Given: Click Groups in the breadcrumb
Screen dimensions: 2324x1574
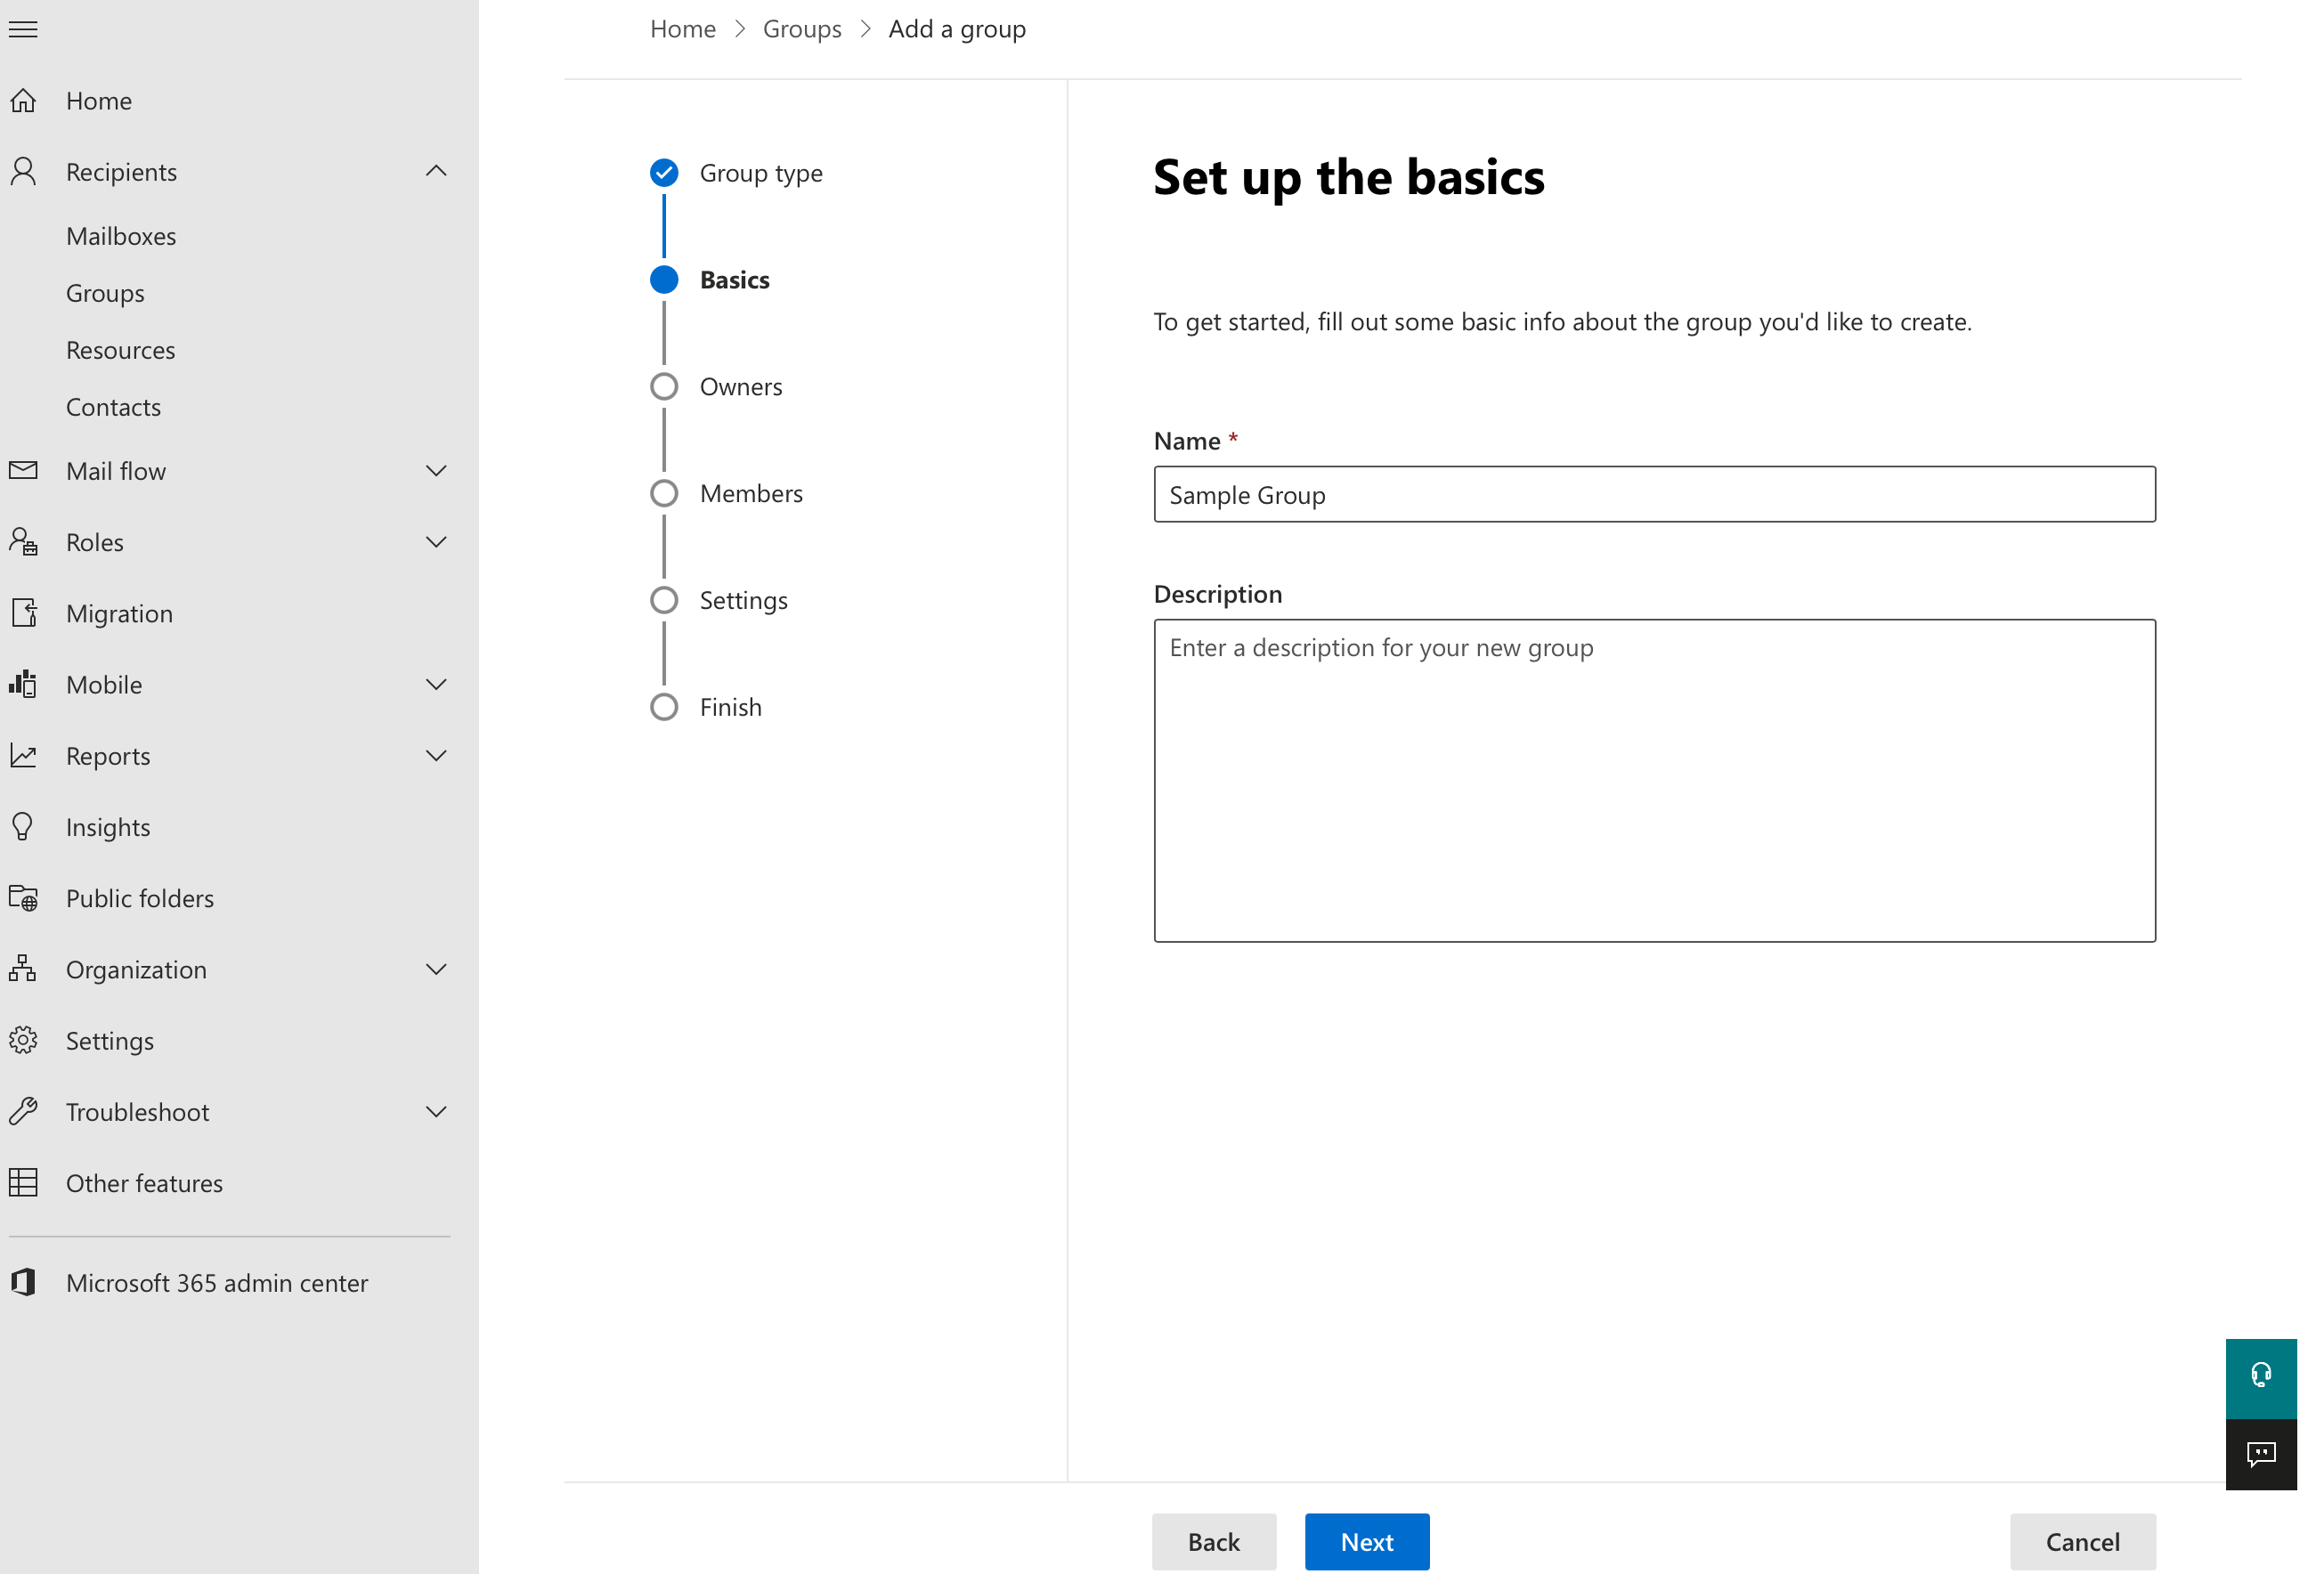Looking at the screenshot, I should [802, 29].
